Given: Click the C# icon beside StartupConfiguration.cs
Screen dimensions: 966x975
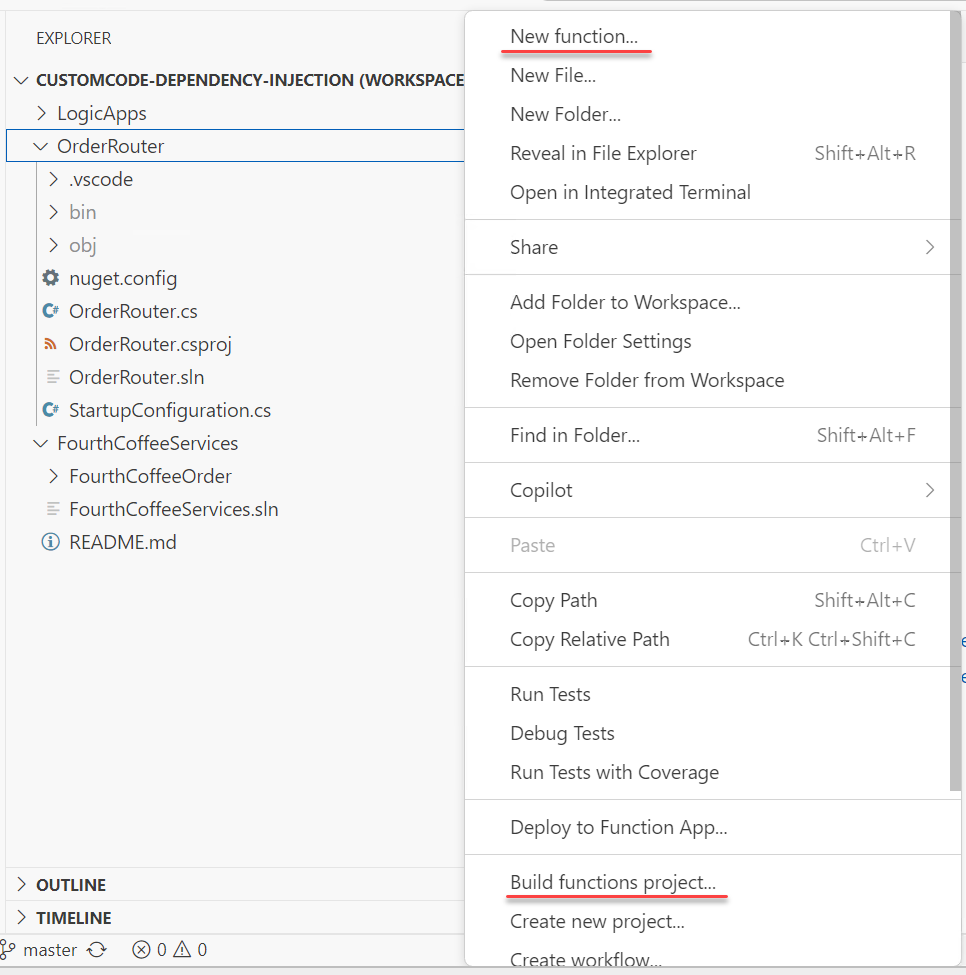Looking at the screenshot, I should tap(50, 410).
